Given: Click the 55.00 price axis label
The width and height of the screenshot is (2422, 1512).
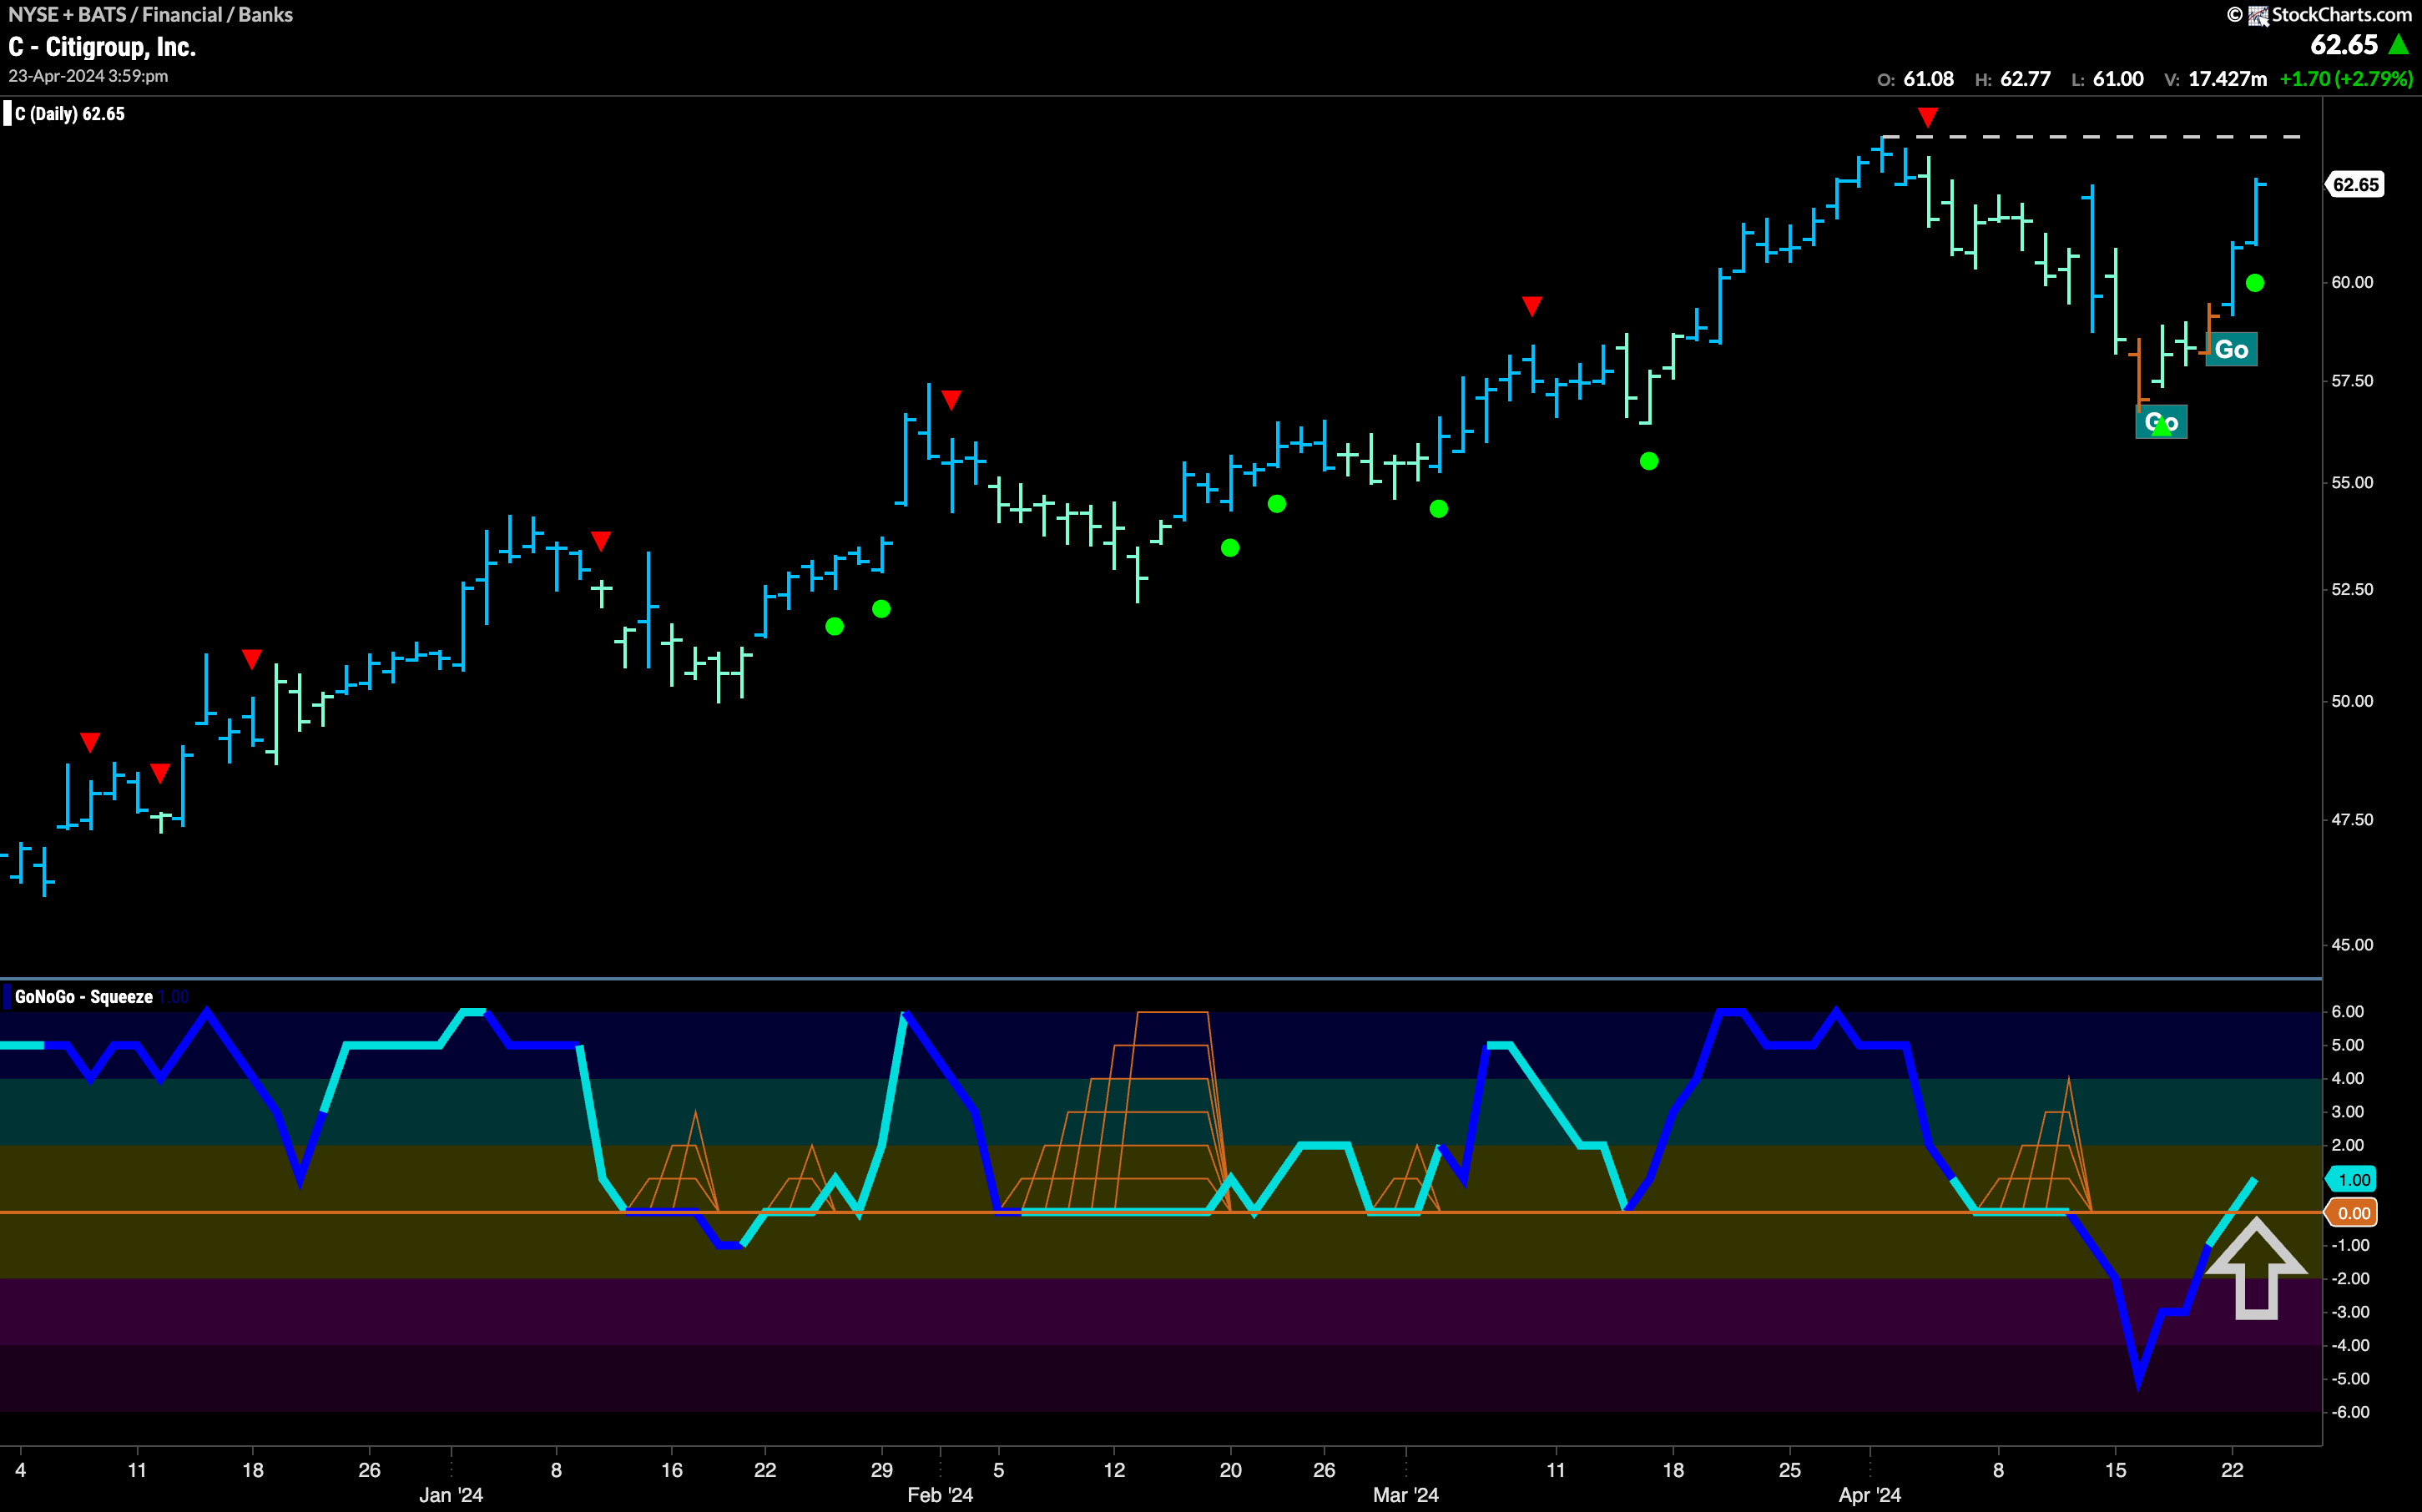Looking at the screenshot, I should point(2351,483).
